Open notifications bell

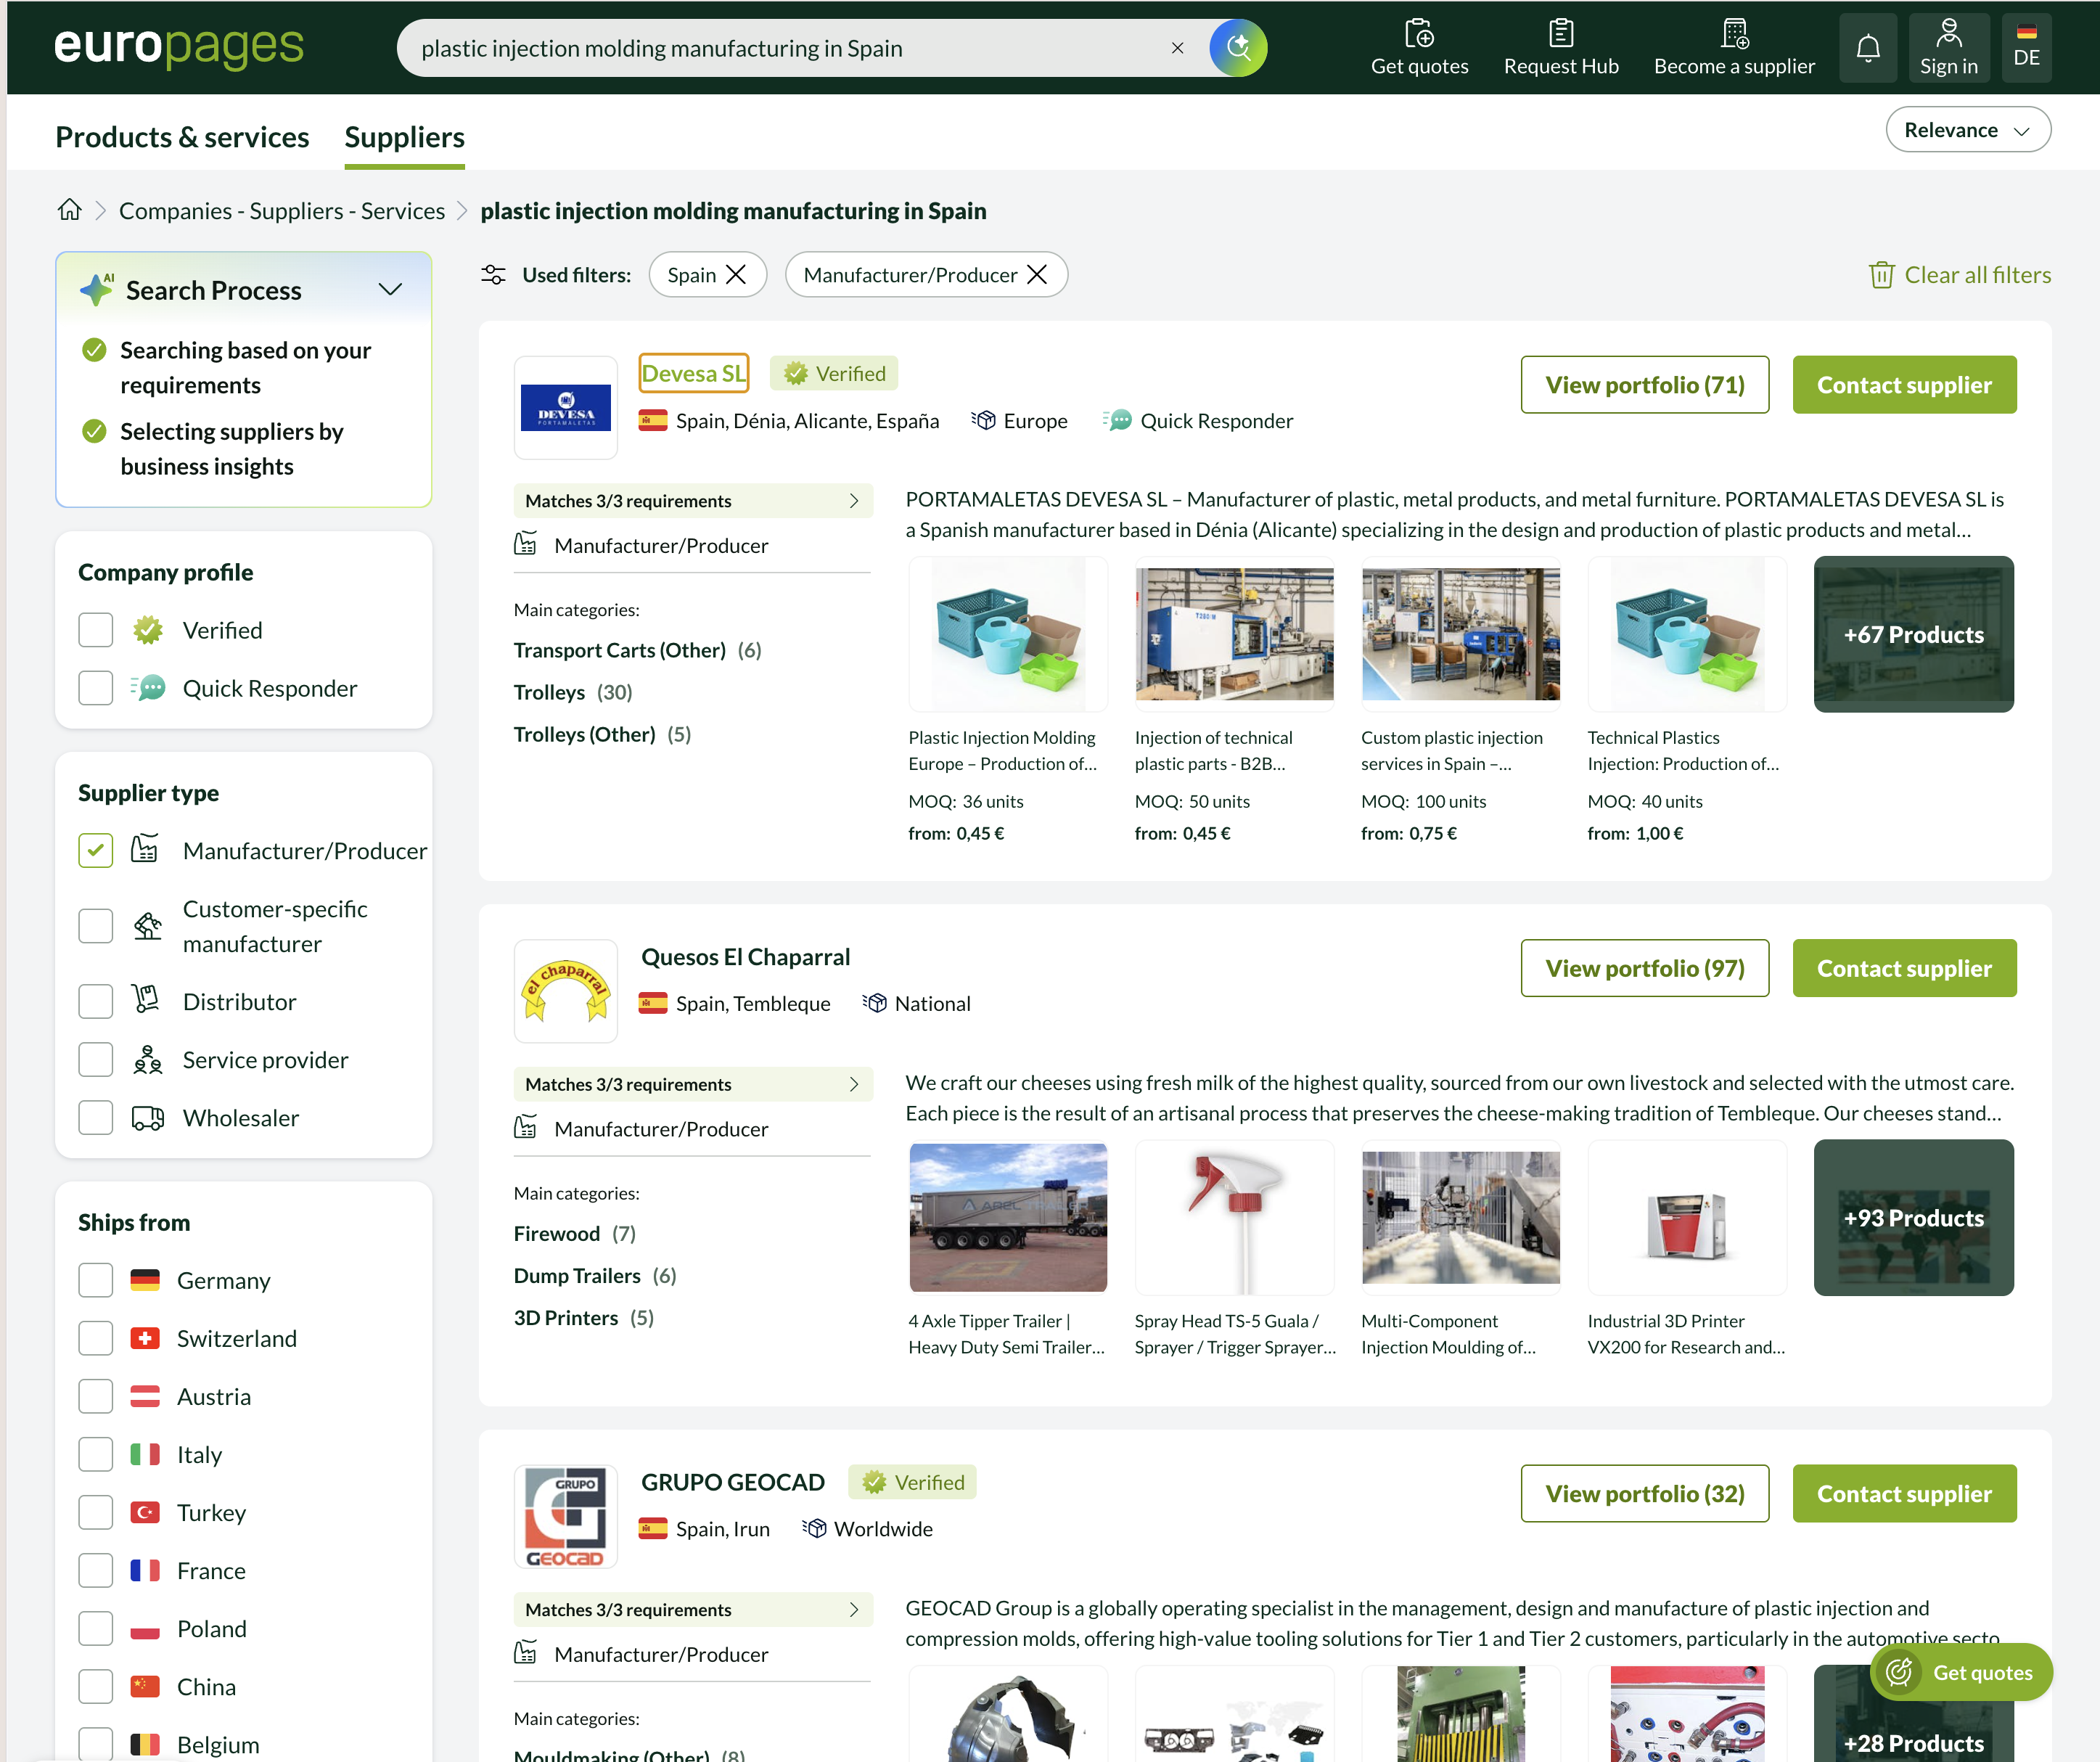pyautogui.click(x=1868, y=48)
